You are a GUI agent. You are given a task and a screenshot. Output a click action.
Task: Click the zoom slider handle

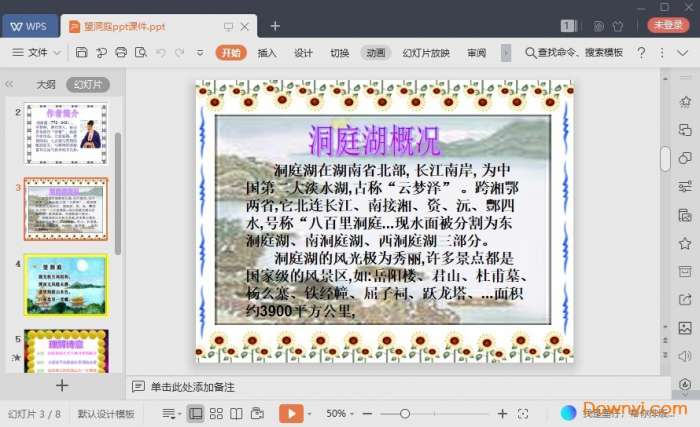coord(405,414)
